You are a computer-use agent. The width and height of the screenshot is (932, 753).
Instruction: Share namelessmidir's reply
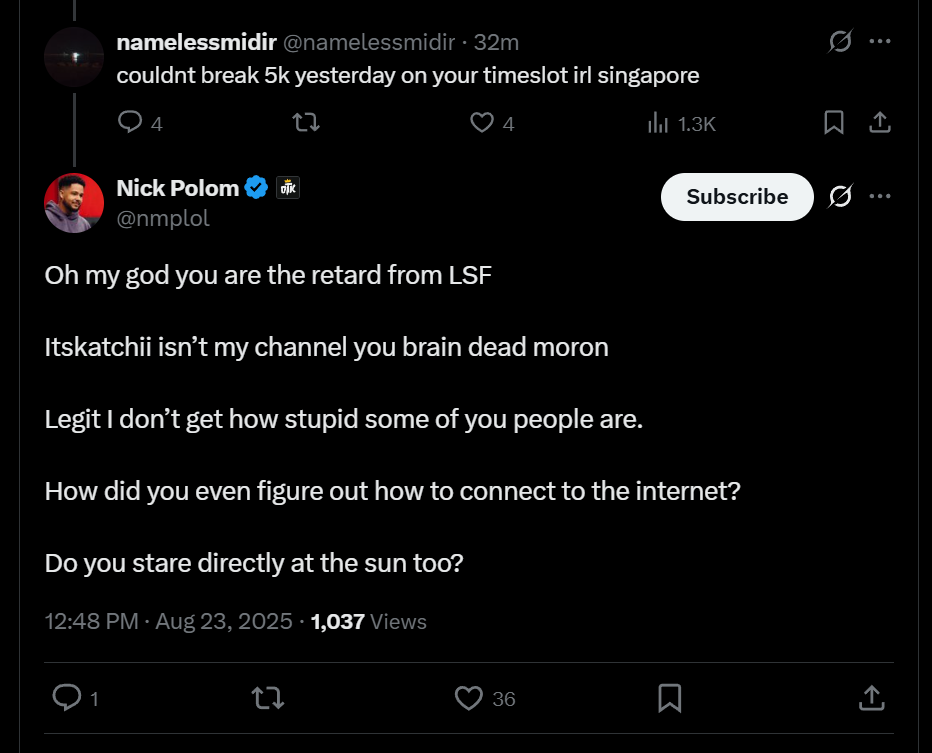tap(879, 122)
